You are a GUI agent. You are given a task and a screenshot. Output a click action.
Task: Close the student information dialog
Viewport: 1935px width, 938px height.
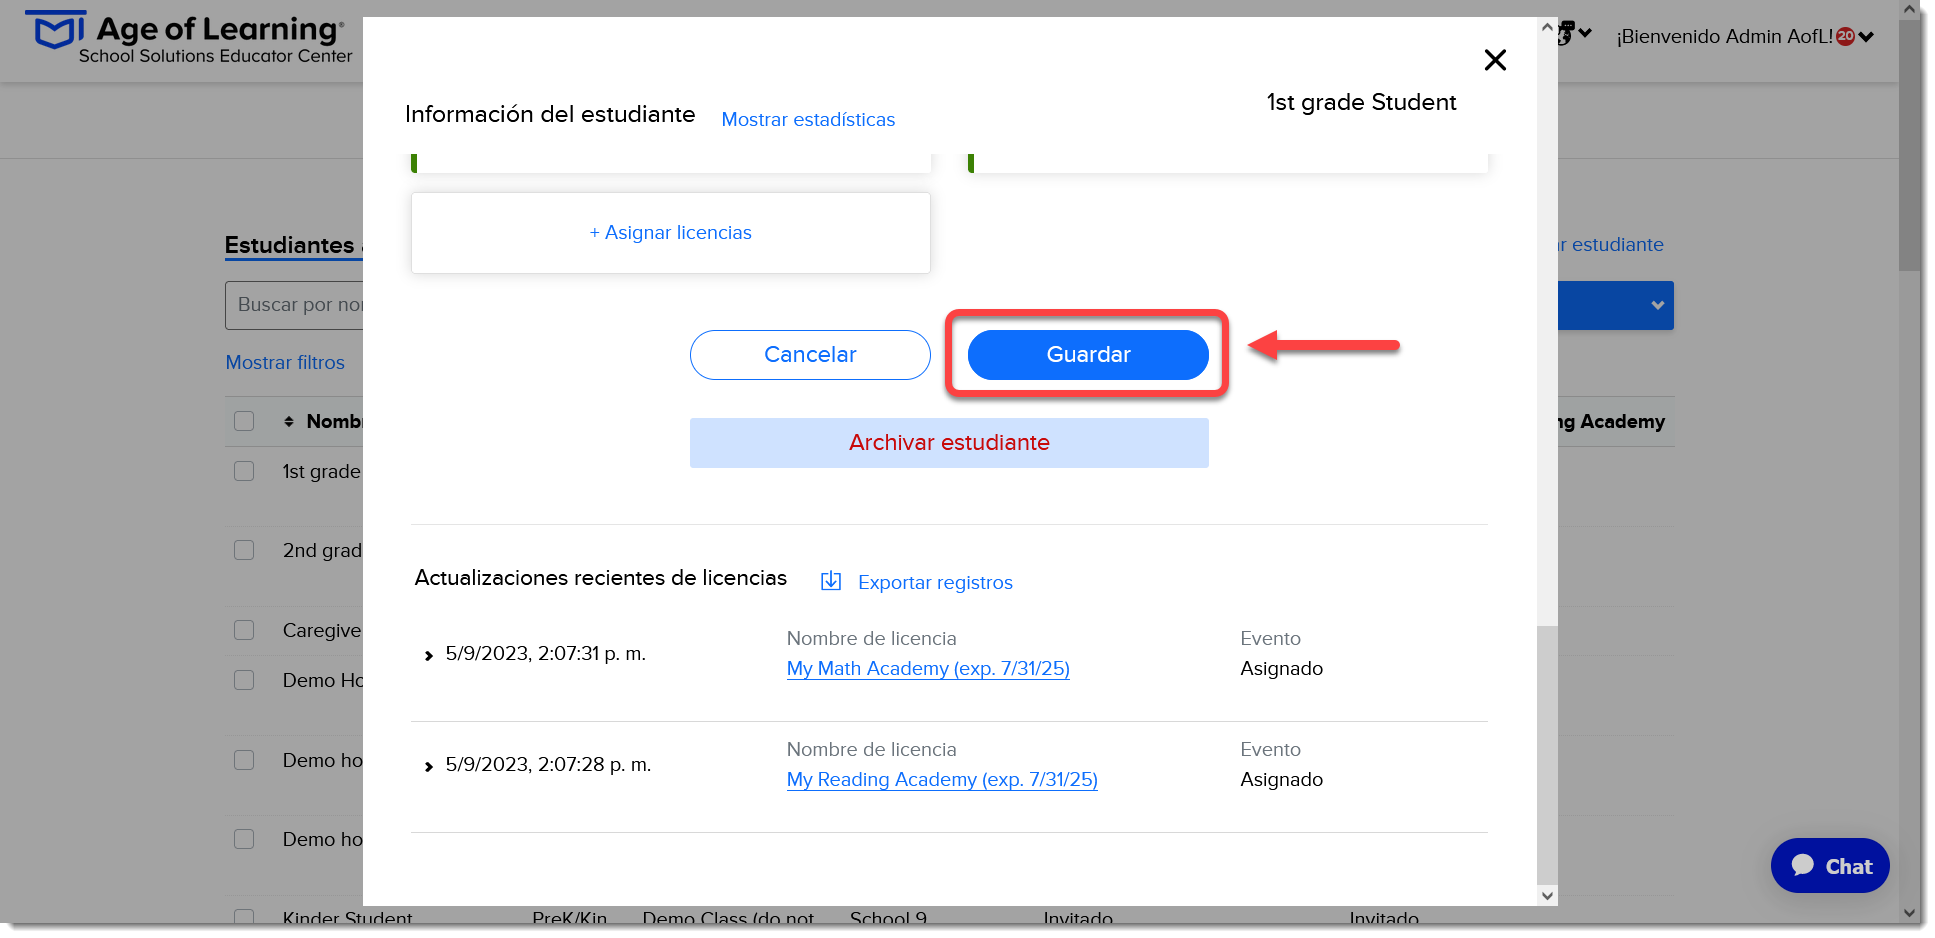click(x=1495, y=60)
